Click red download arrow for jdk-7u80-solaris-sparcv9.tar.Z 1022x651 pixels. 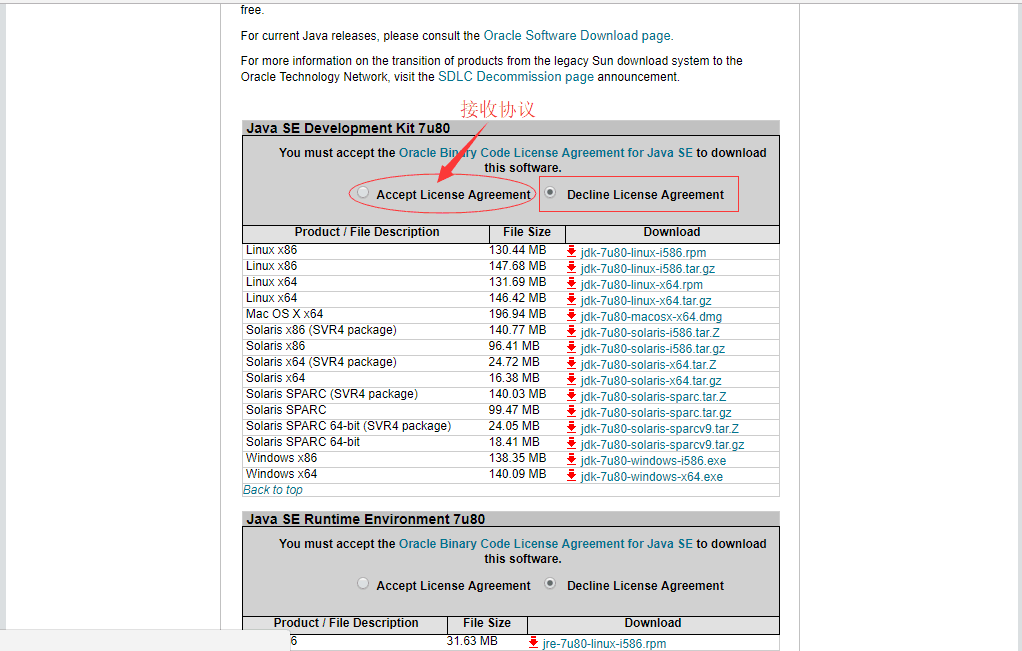click(x=572, y=427)
